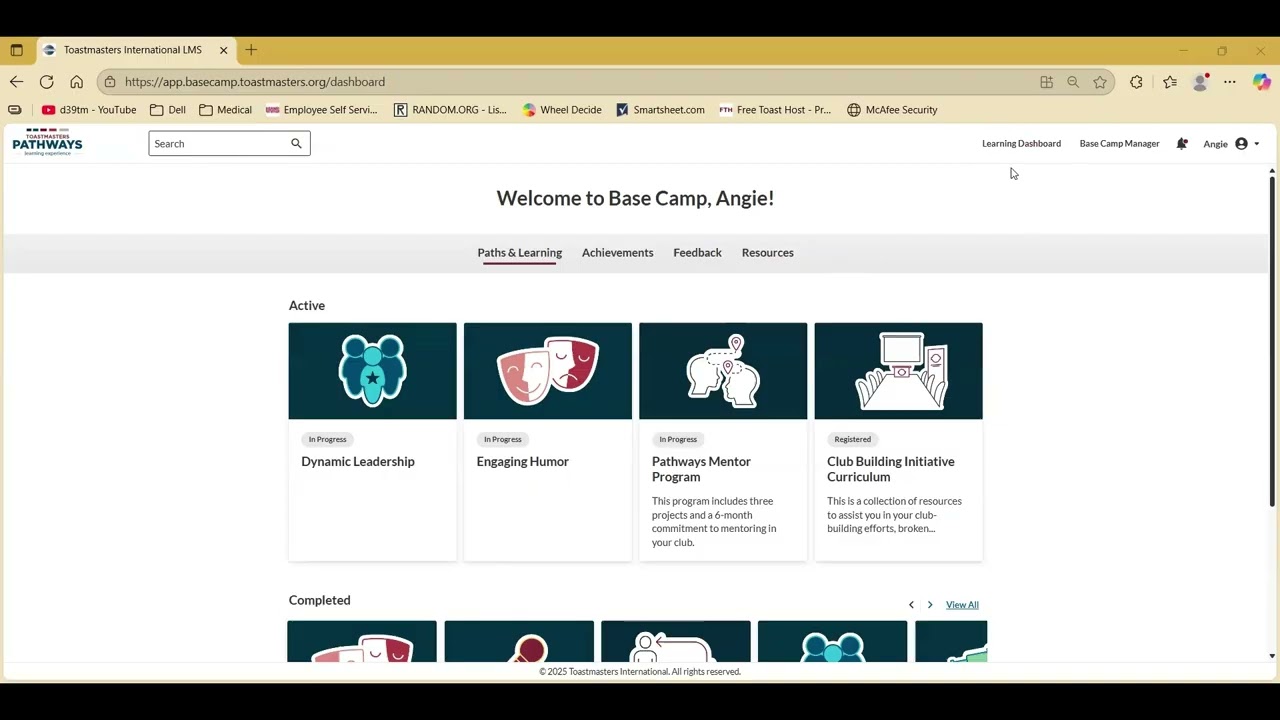Click the 'Active' section heading
This screenshot has width=1280, height=720.
click(x=307, y=306)
